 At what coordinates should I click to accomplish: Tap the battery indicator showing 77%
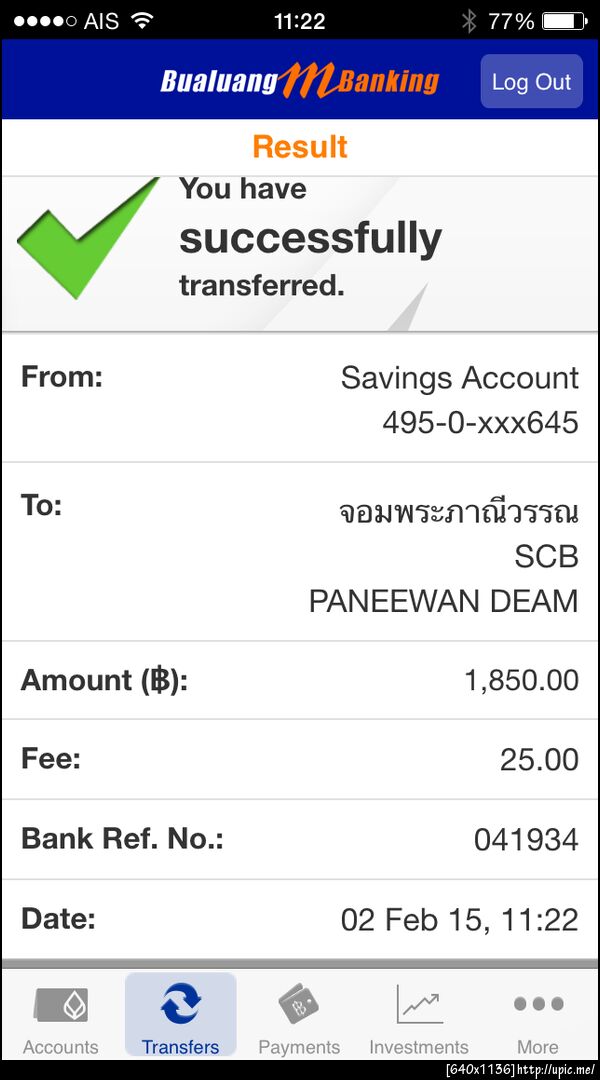pyautogui.click(x=555, y=17)
